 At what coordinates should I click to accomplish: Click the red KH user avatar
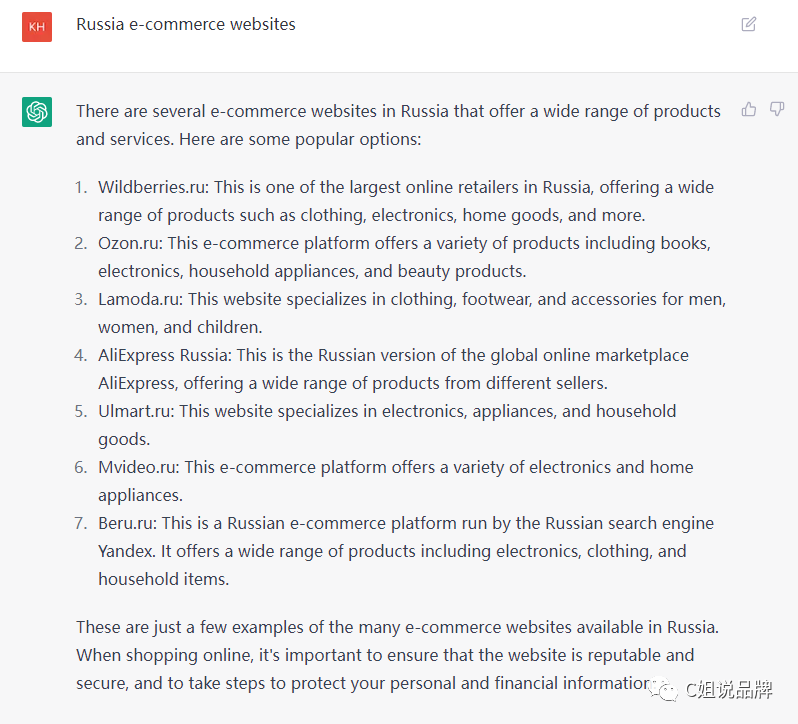coord(37,26)
